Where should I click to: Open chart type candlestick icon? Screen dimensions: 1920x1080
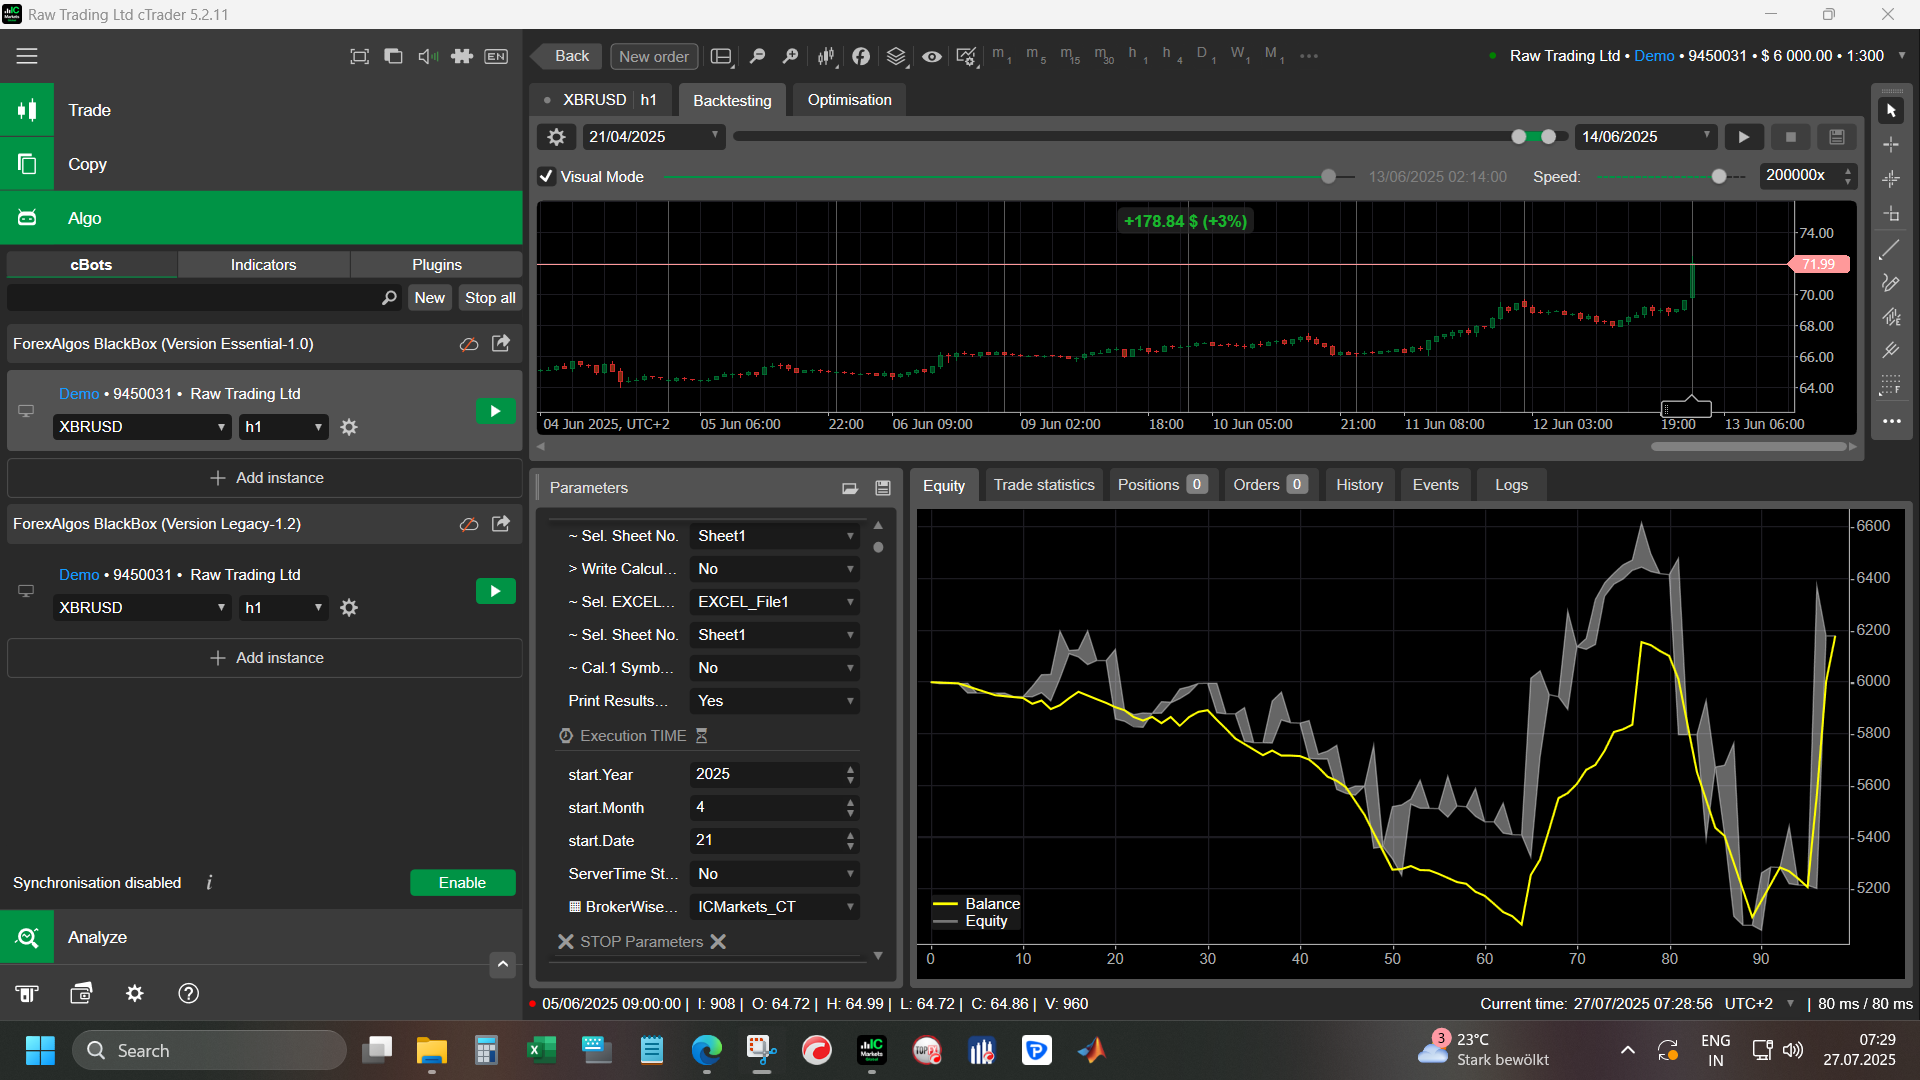(x=826, y=56)
